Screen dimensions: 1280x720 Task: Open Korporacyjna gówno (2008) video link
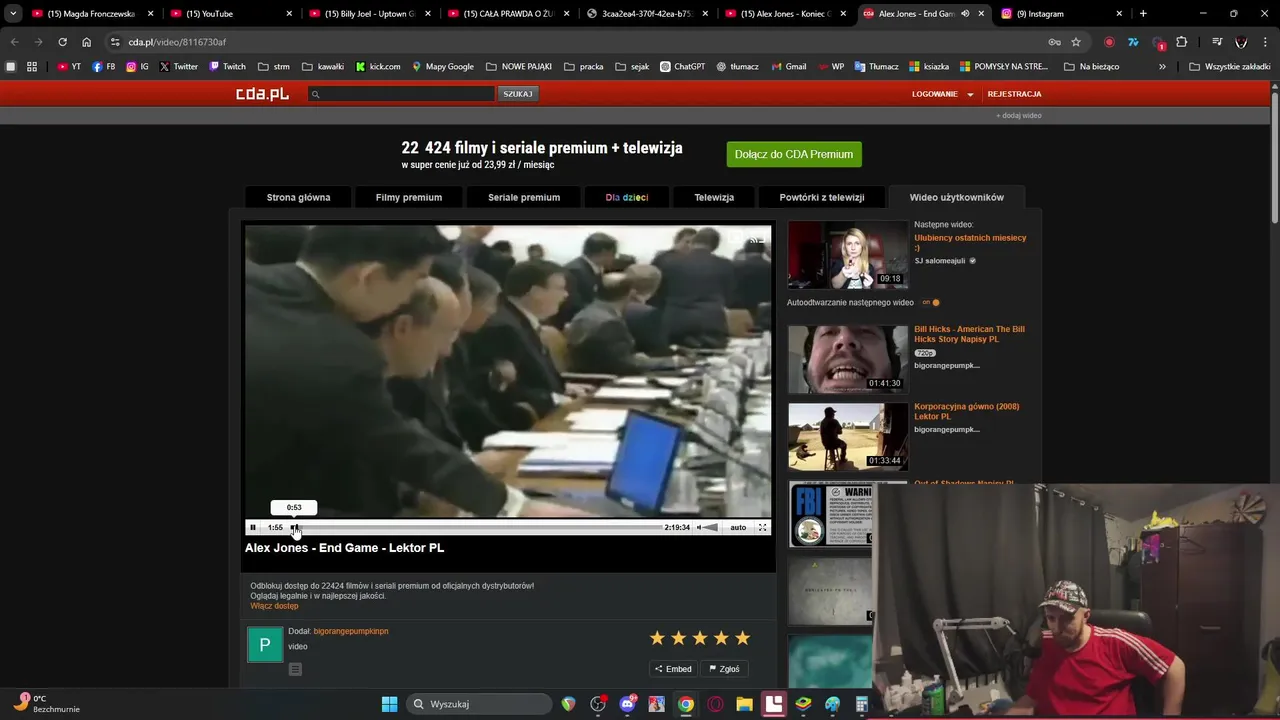966,411
